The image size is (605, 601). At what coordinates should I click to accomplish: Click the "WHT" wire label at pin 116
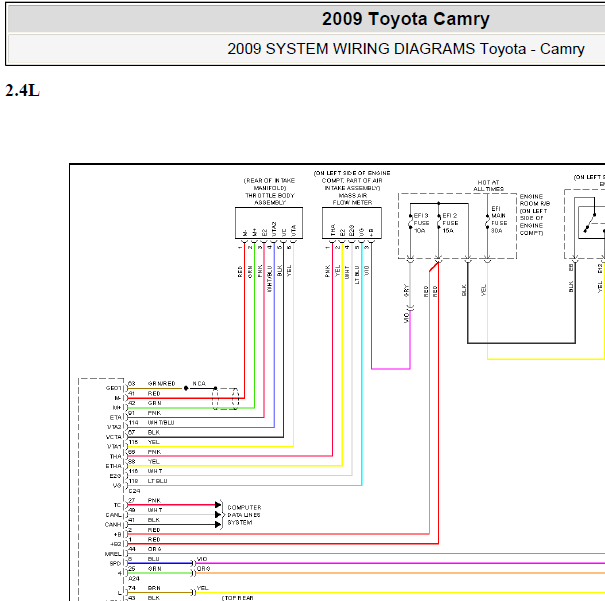(155, 471)
